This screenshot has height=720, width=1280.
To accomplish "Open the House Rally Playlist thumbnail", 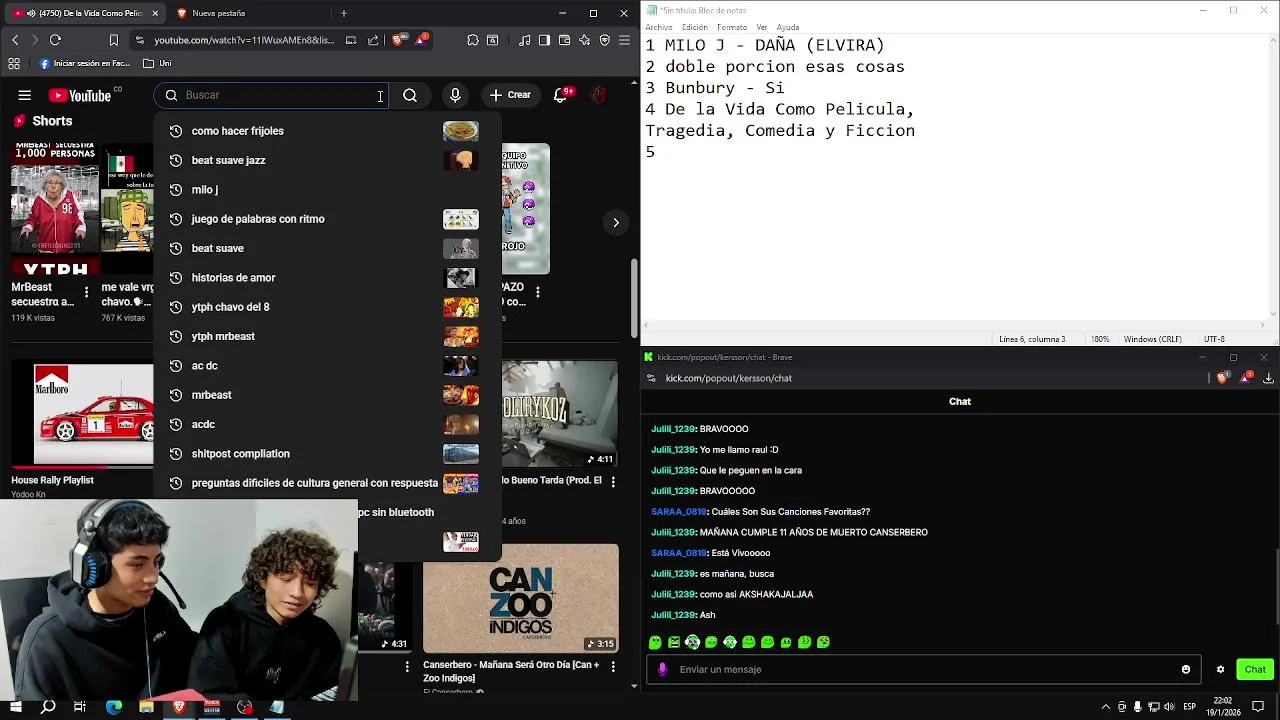I will coord(83,414).
